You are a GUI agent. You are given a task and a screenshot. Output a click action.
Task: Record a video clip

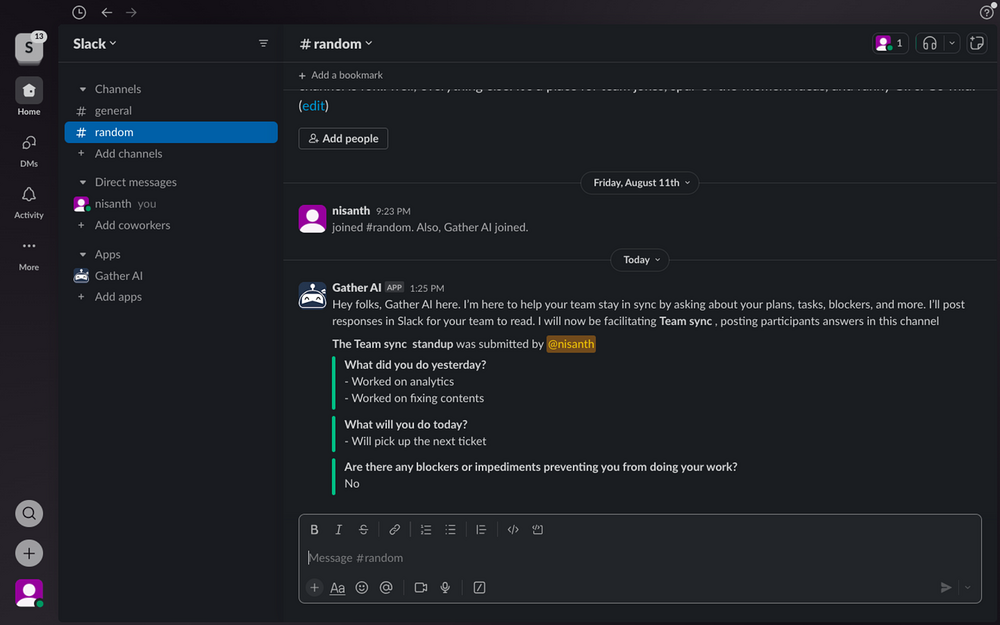421,587
